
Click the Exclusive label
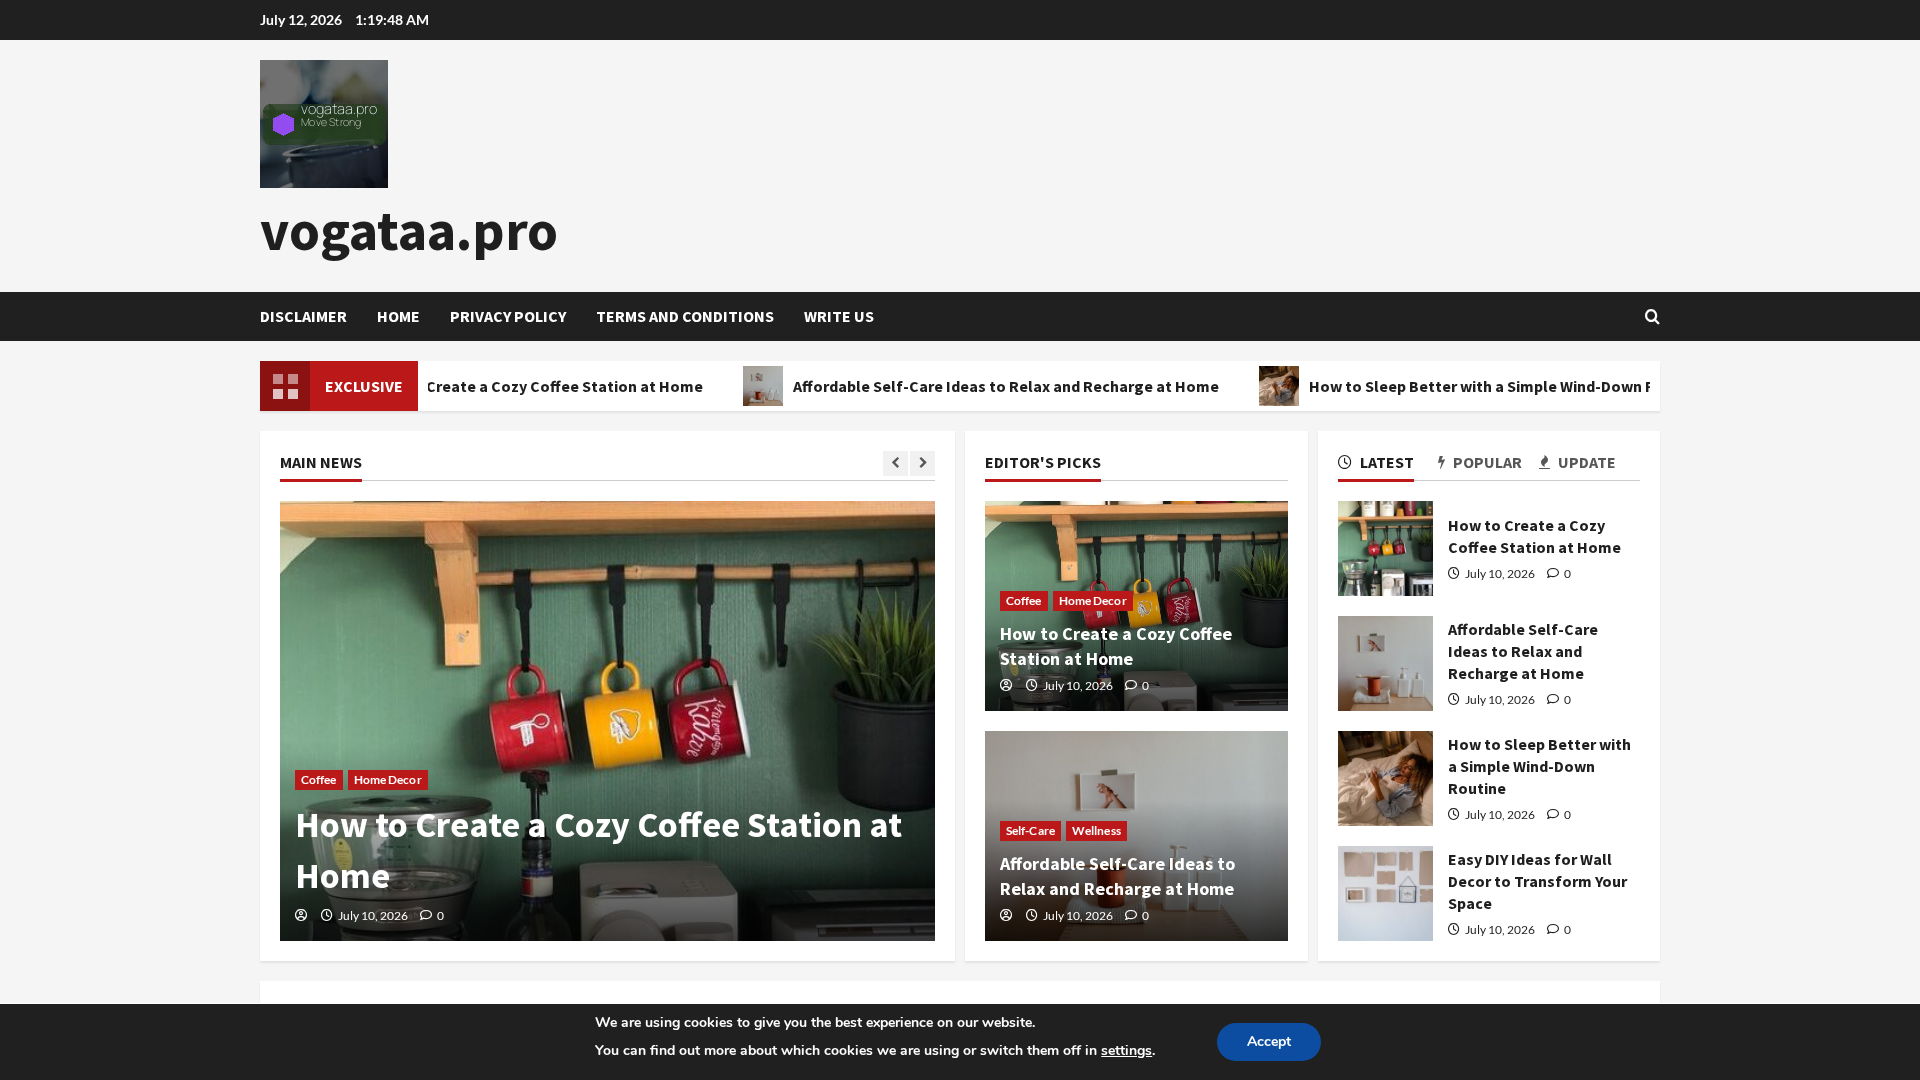[363, 386]
